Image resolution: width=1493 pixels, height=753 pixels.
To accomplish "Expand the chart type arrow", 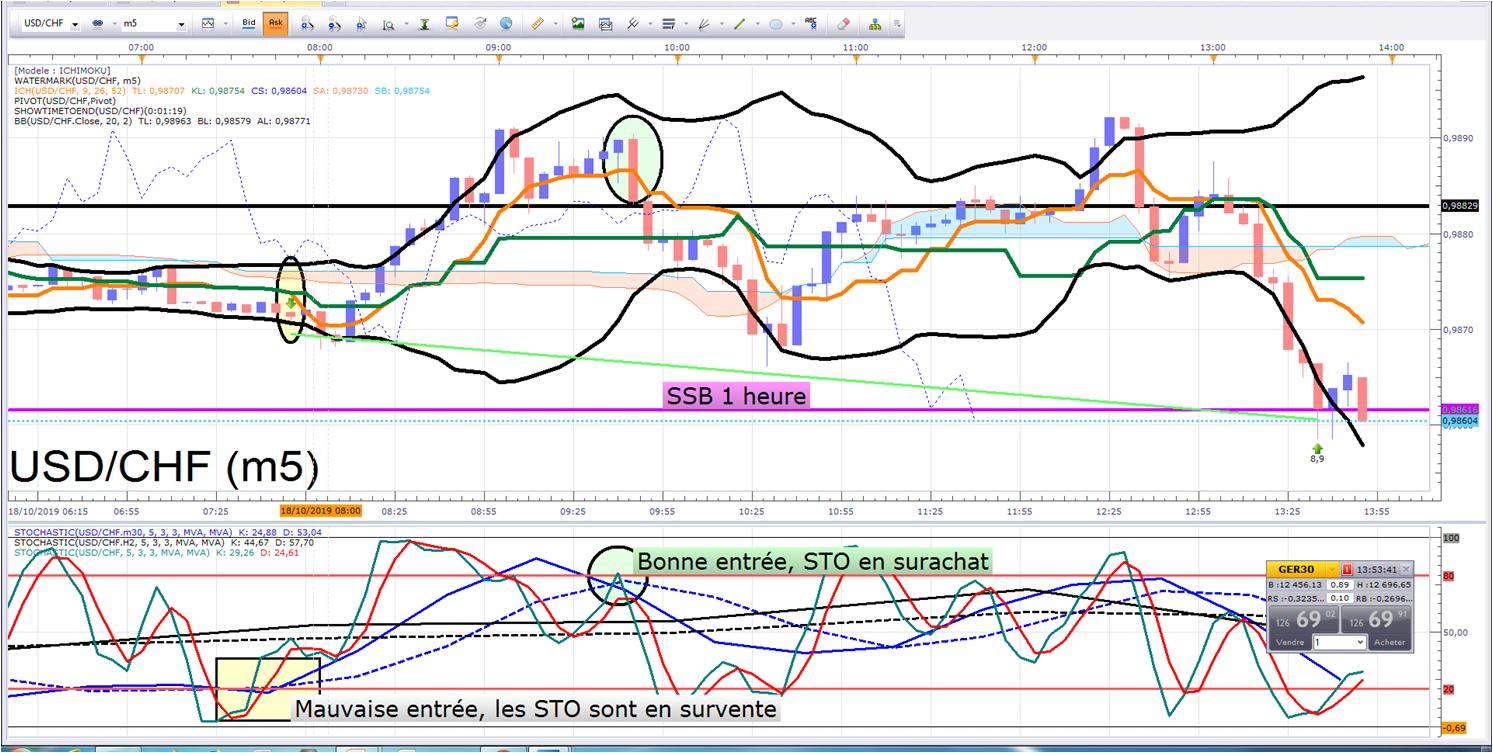I will tap(226, 23).
